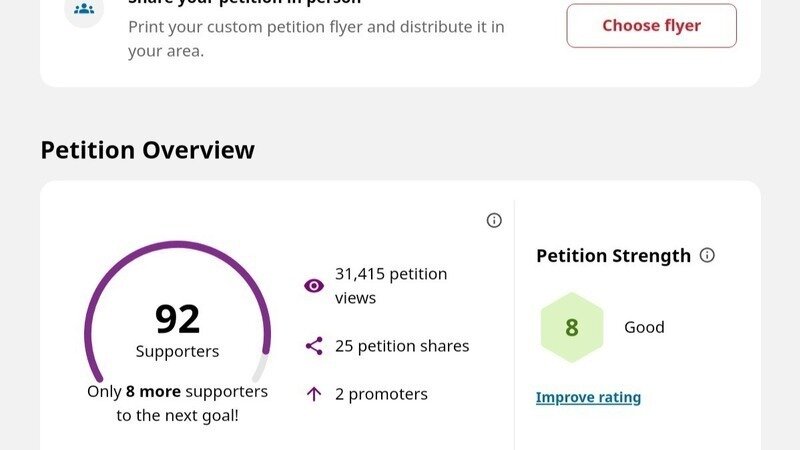The width and height of the screenshot is (800, 450).
Task: Click the Good rating label
Action: coord(644,327)
